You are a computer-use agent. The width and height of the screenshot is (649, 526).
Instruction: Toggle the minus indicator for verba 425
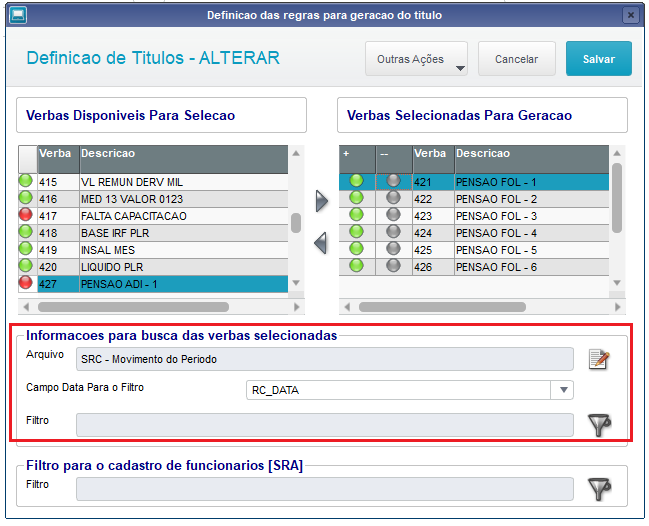[393, 249]
